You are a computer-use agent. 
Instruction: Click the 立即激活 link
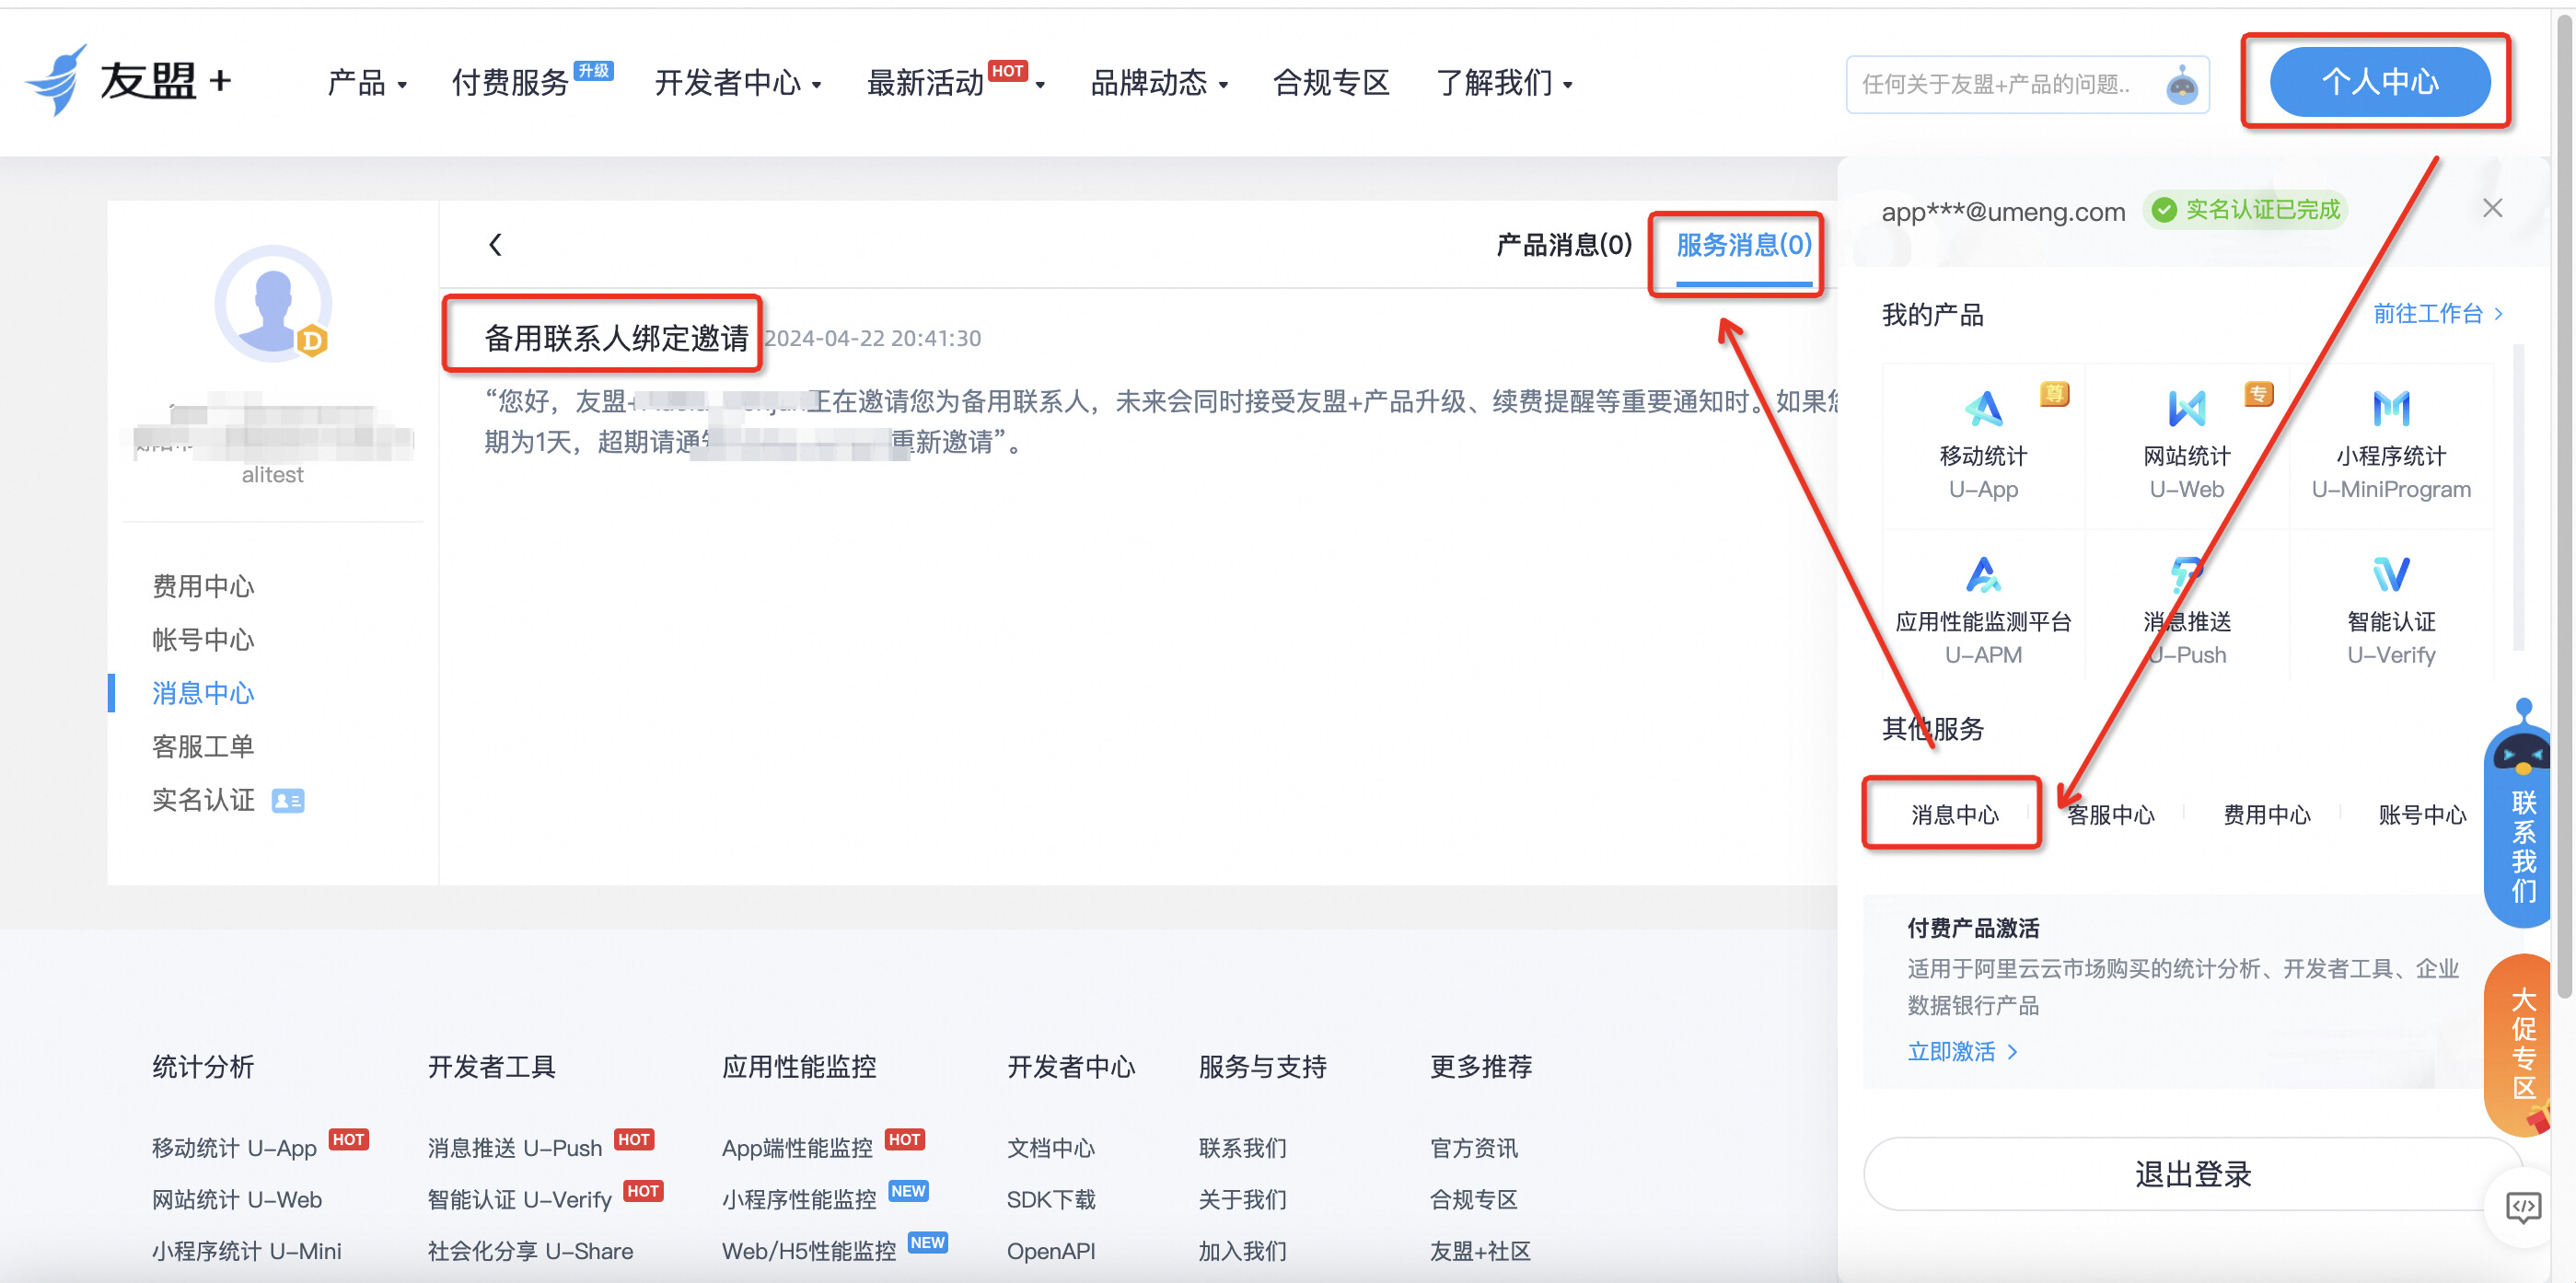pos(1963,1052)
